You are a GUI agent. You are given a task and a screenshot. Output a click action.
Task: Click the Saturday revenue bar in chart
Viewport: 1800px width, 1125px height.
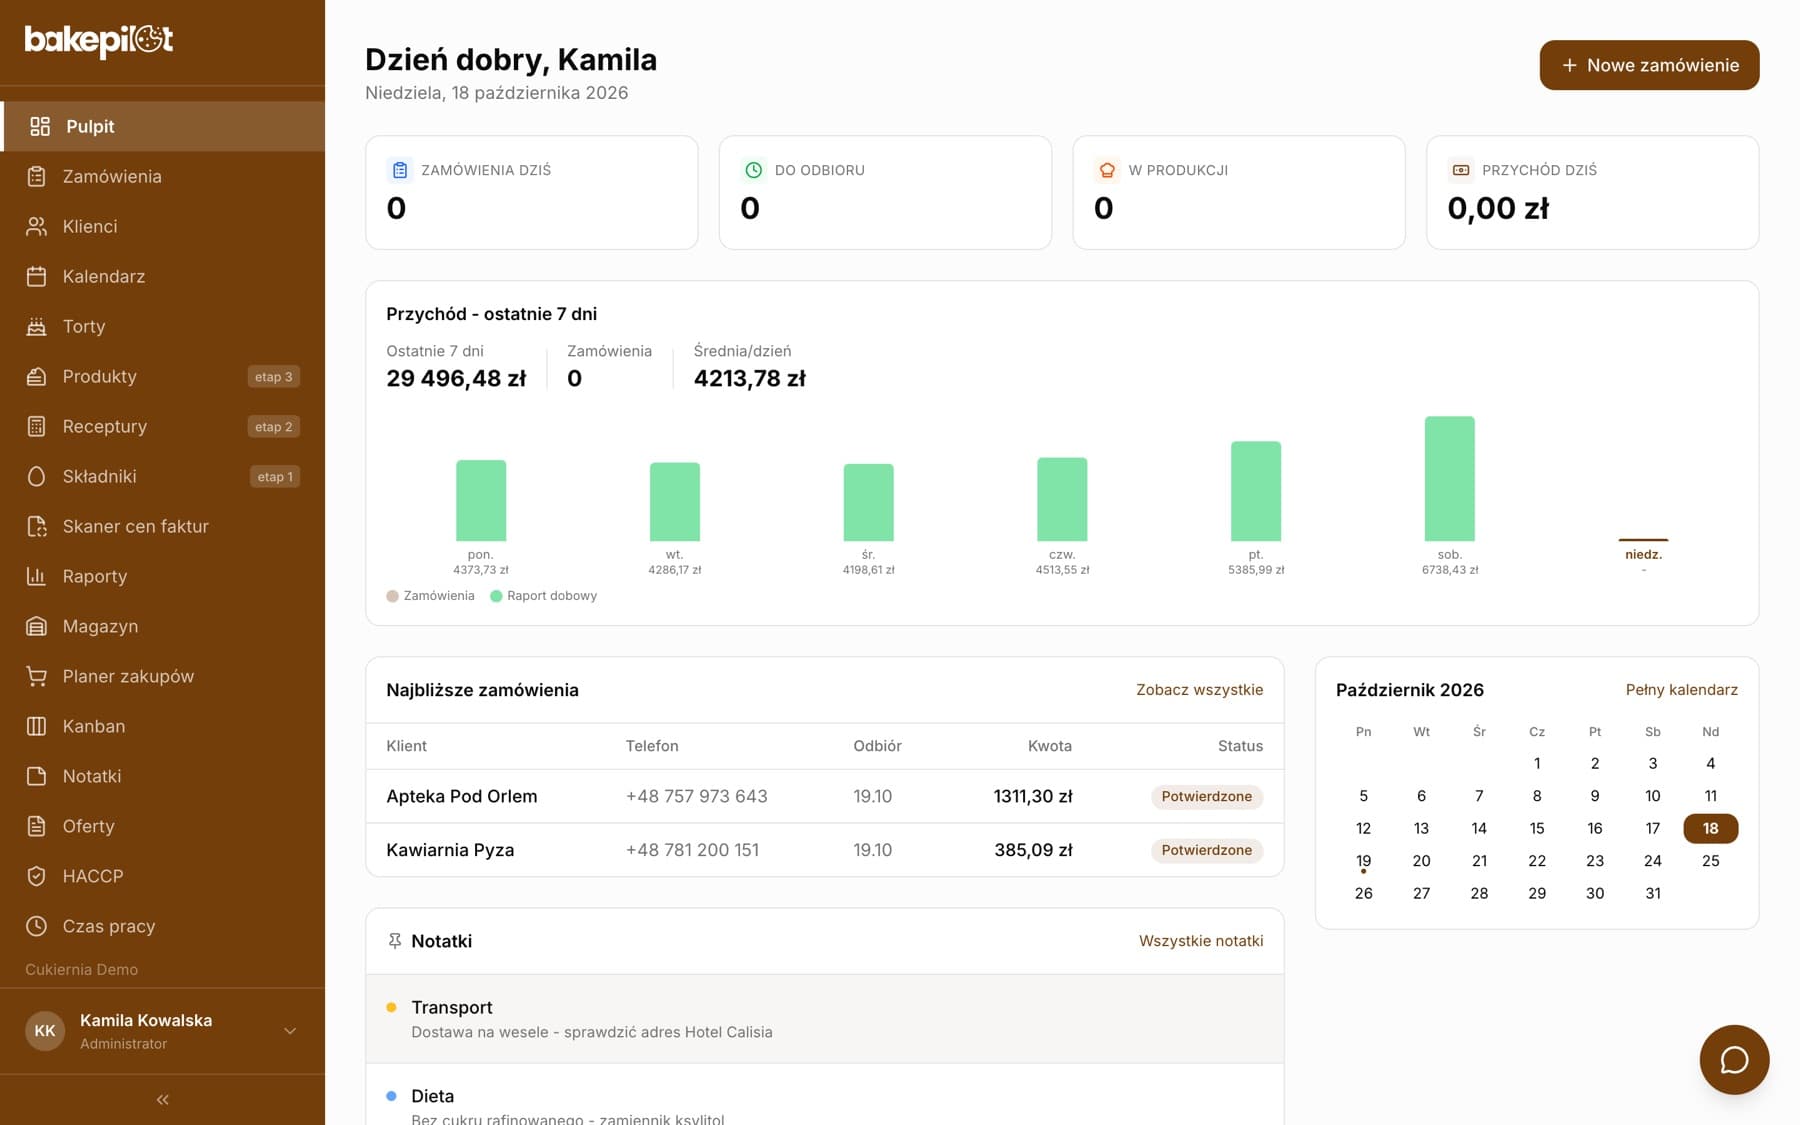(1449, 478)
